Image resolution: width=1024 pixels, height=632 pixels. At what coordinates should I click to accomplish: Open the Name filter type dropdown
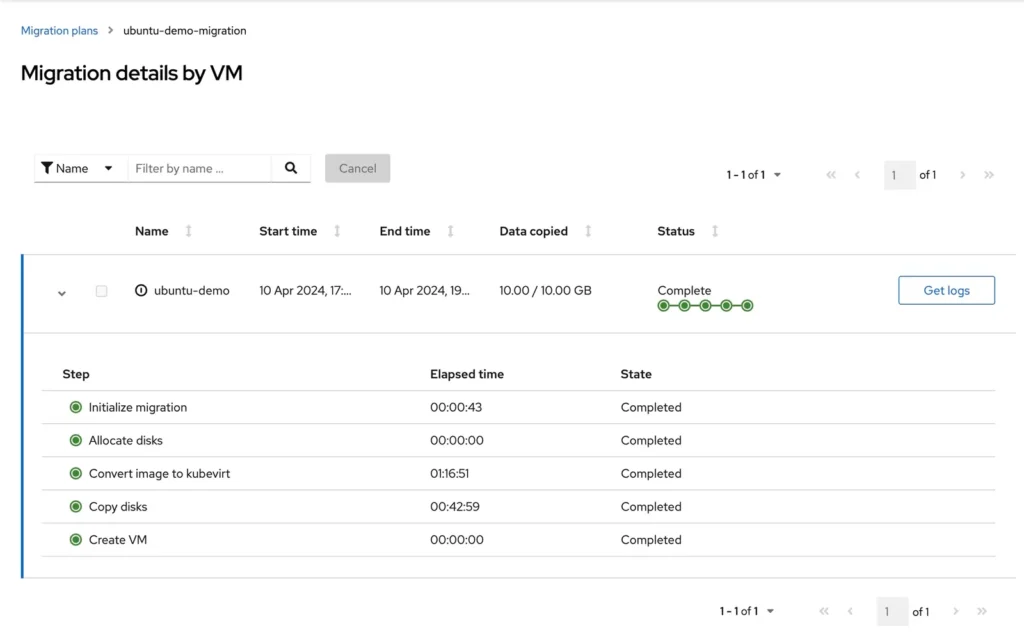coord(80,168)
